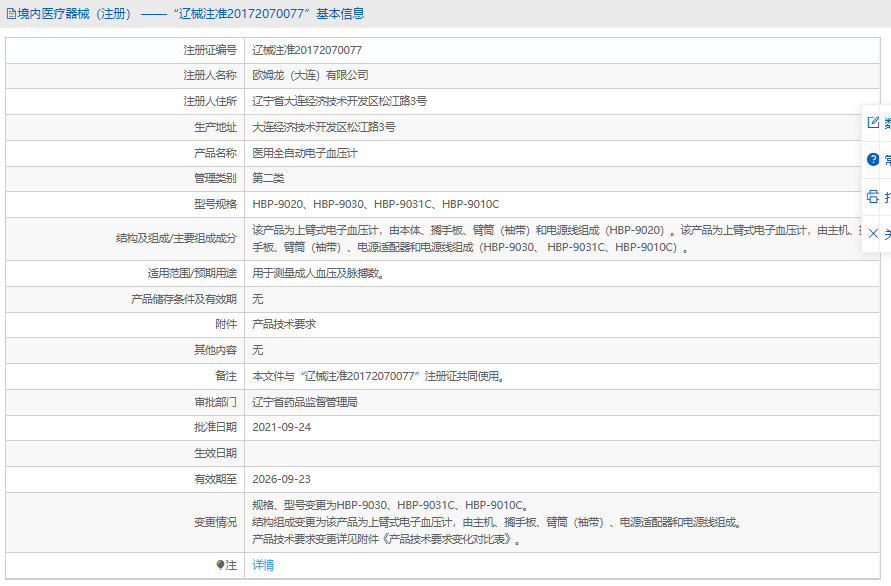
Task: Click production address 大连经济技术开发区松江路3号
Action: pos(323,127)
